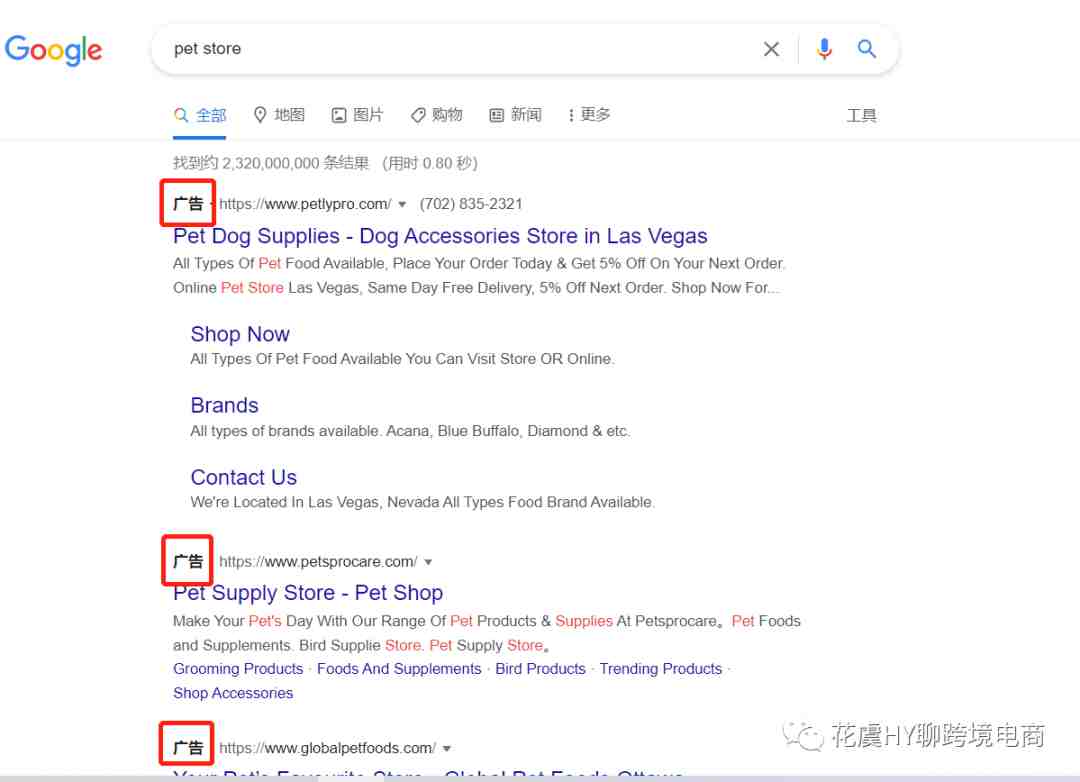The width and height of the screenshot is (1080, 782).
Task: Clear the search box with X icon
Action: [771, 49]
